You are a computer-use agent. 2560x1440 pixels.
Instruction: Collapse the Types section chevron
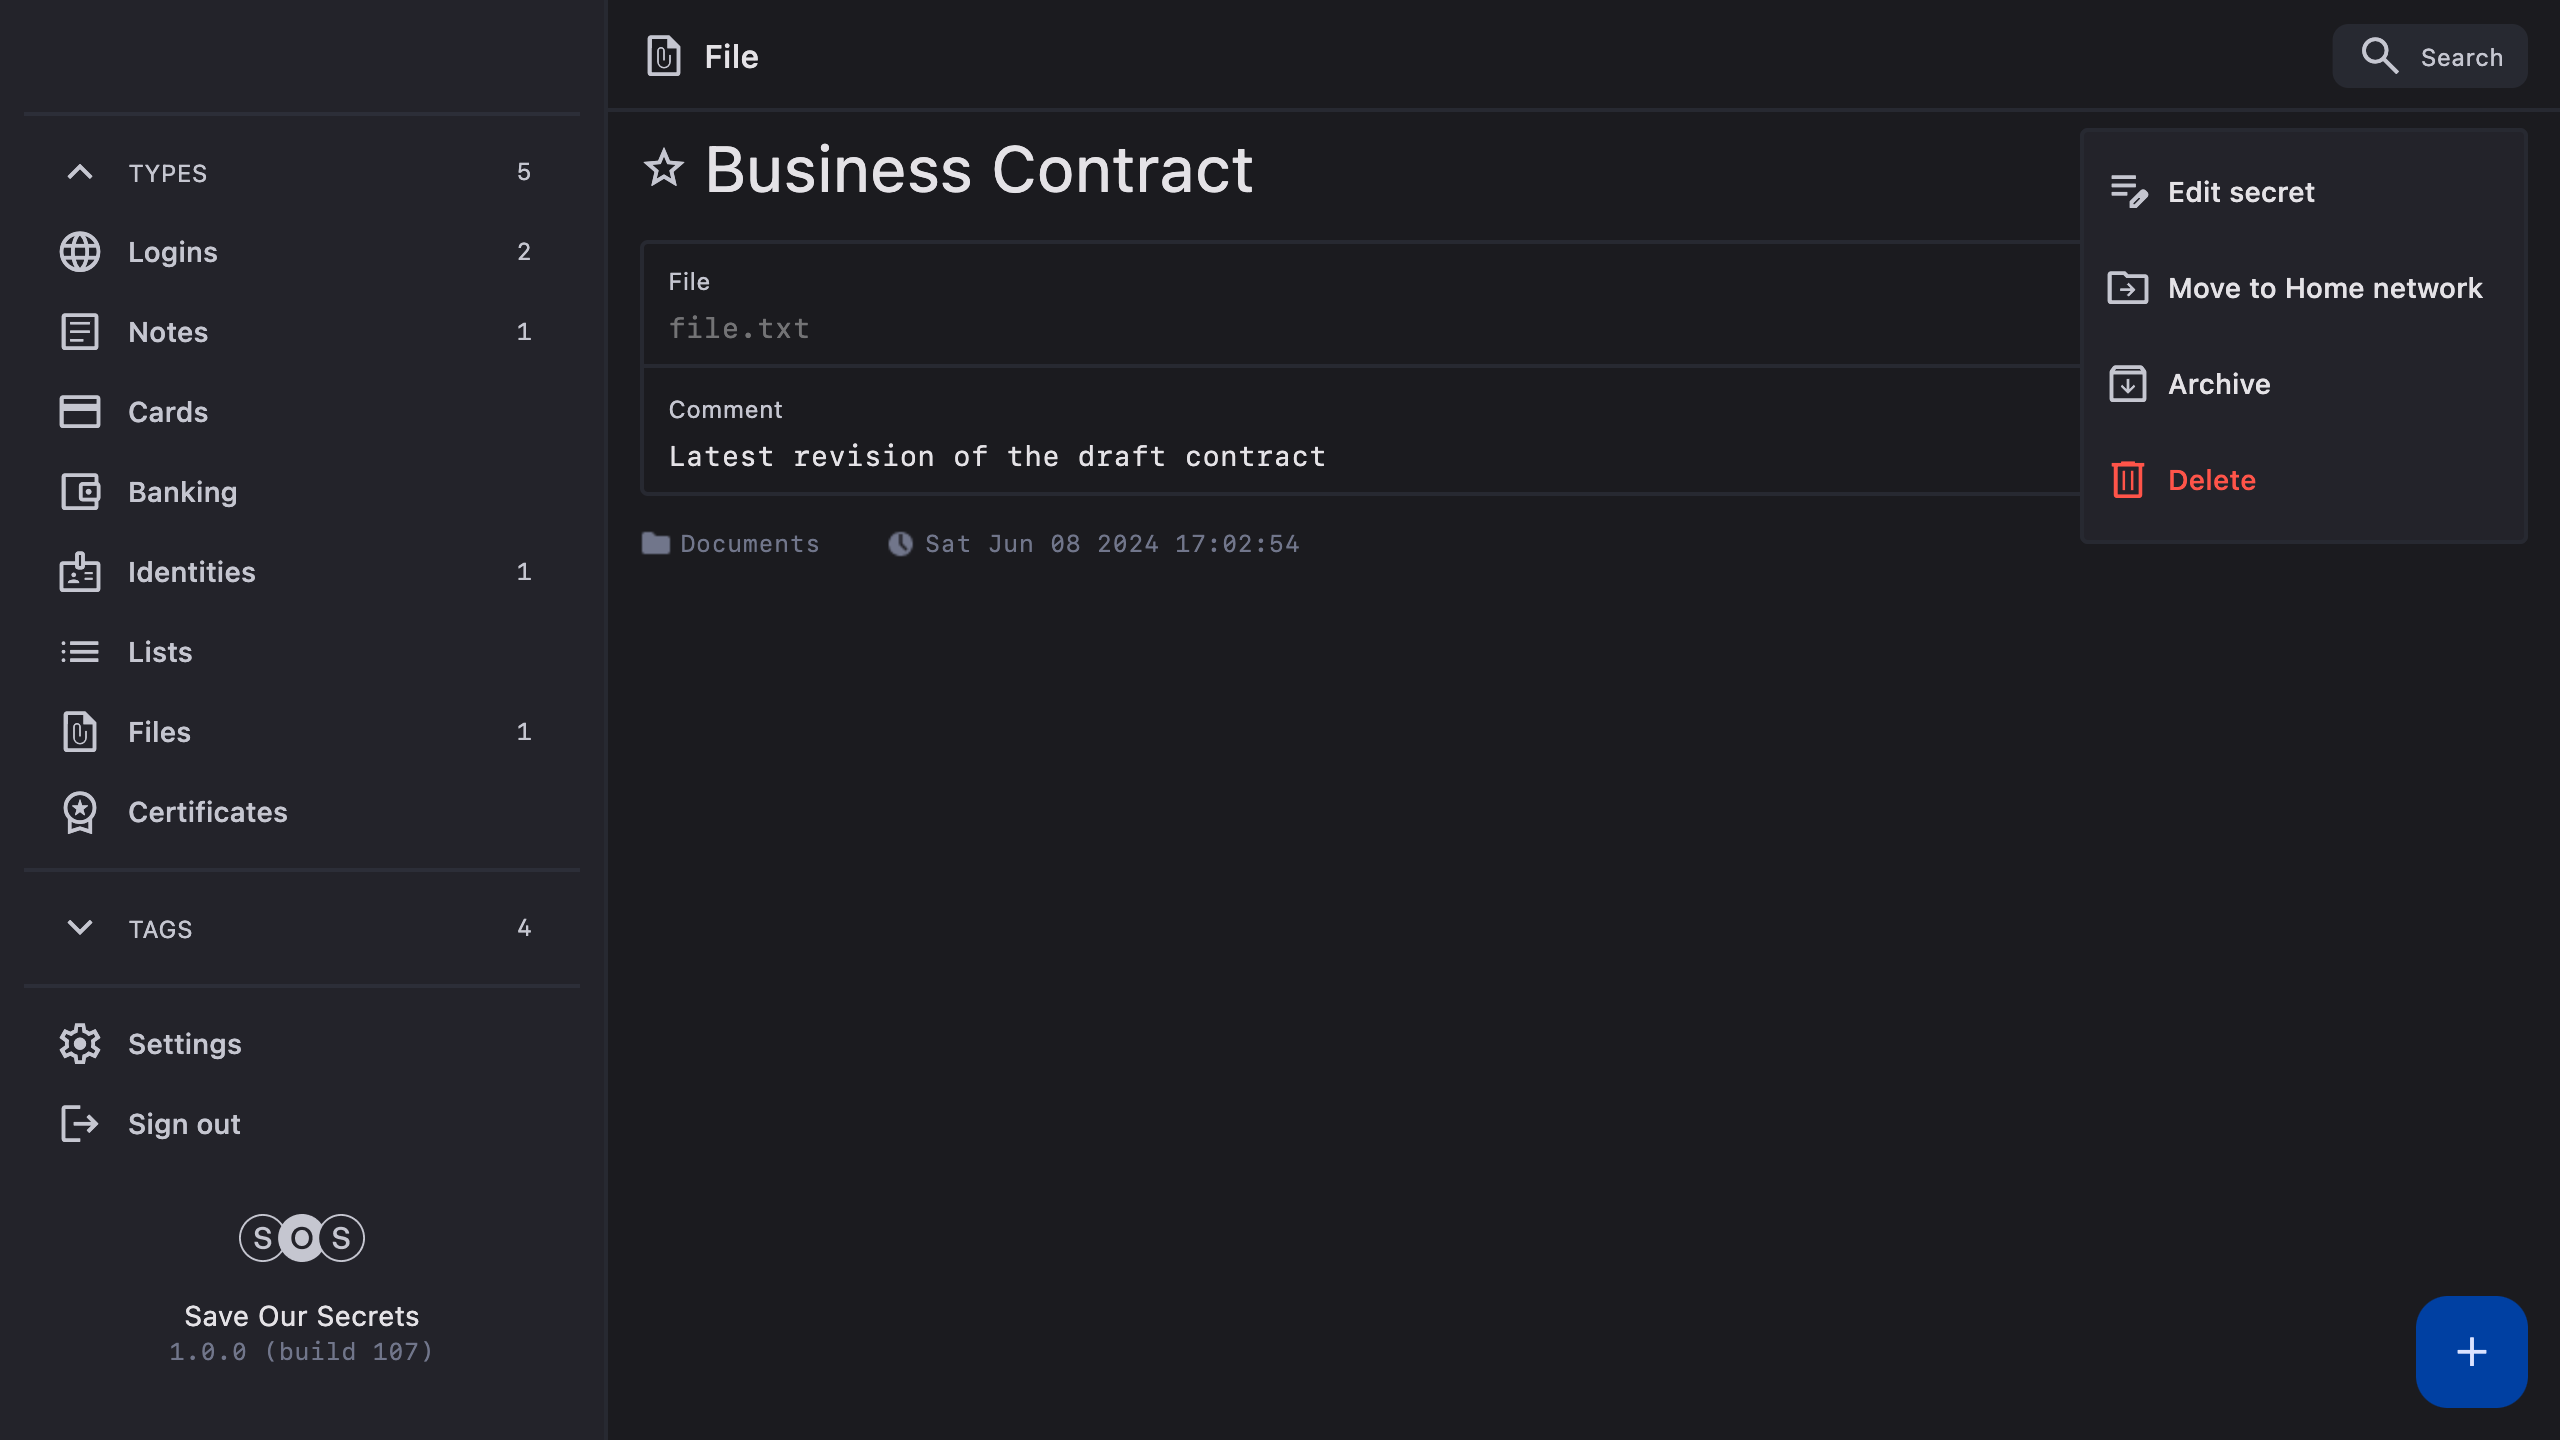80,172
